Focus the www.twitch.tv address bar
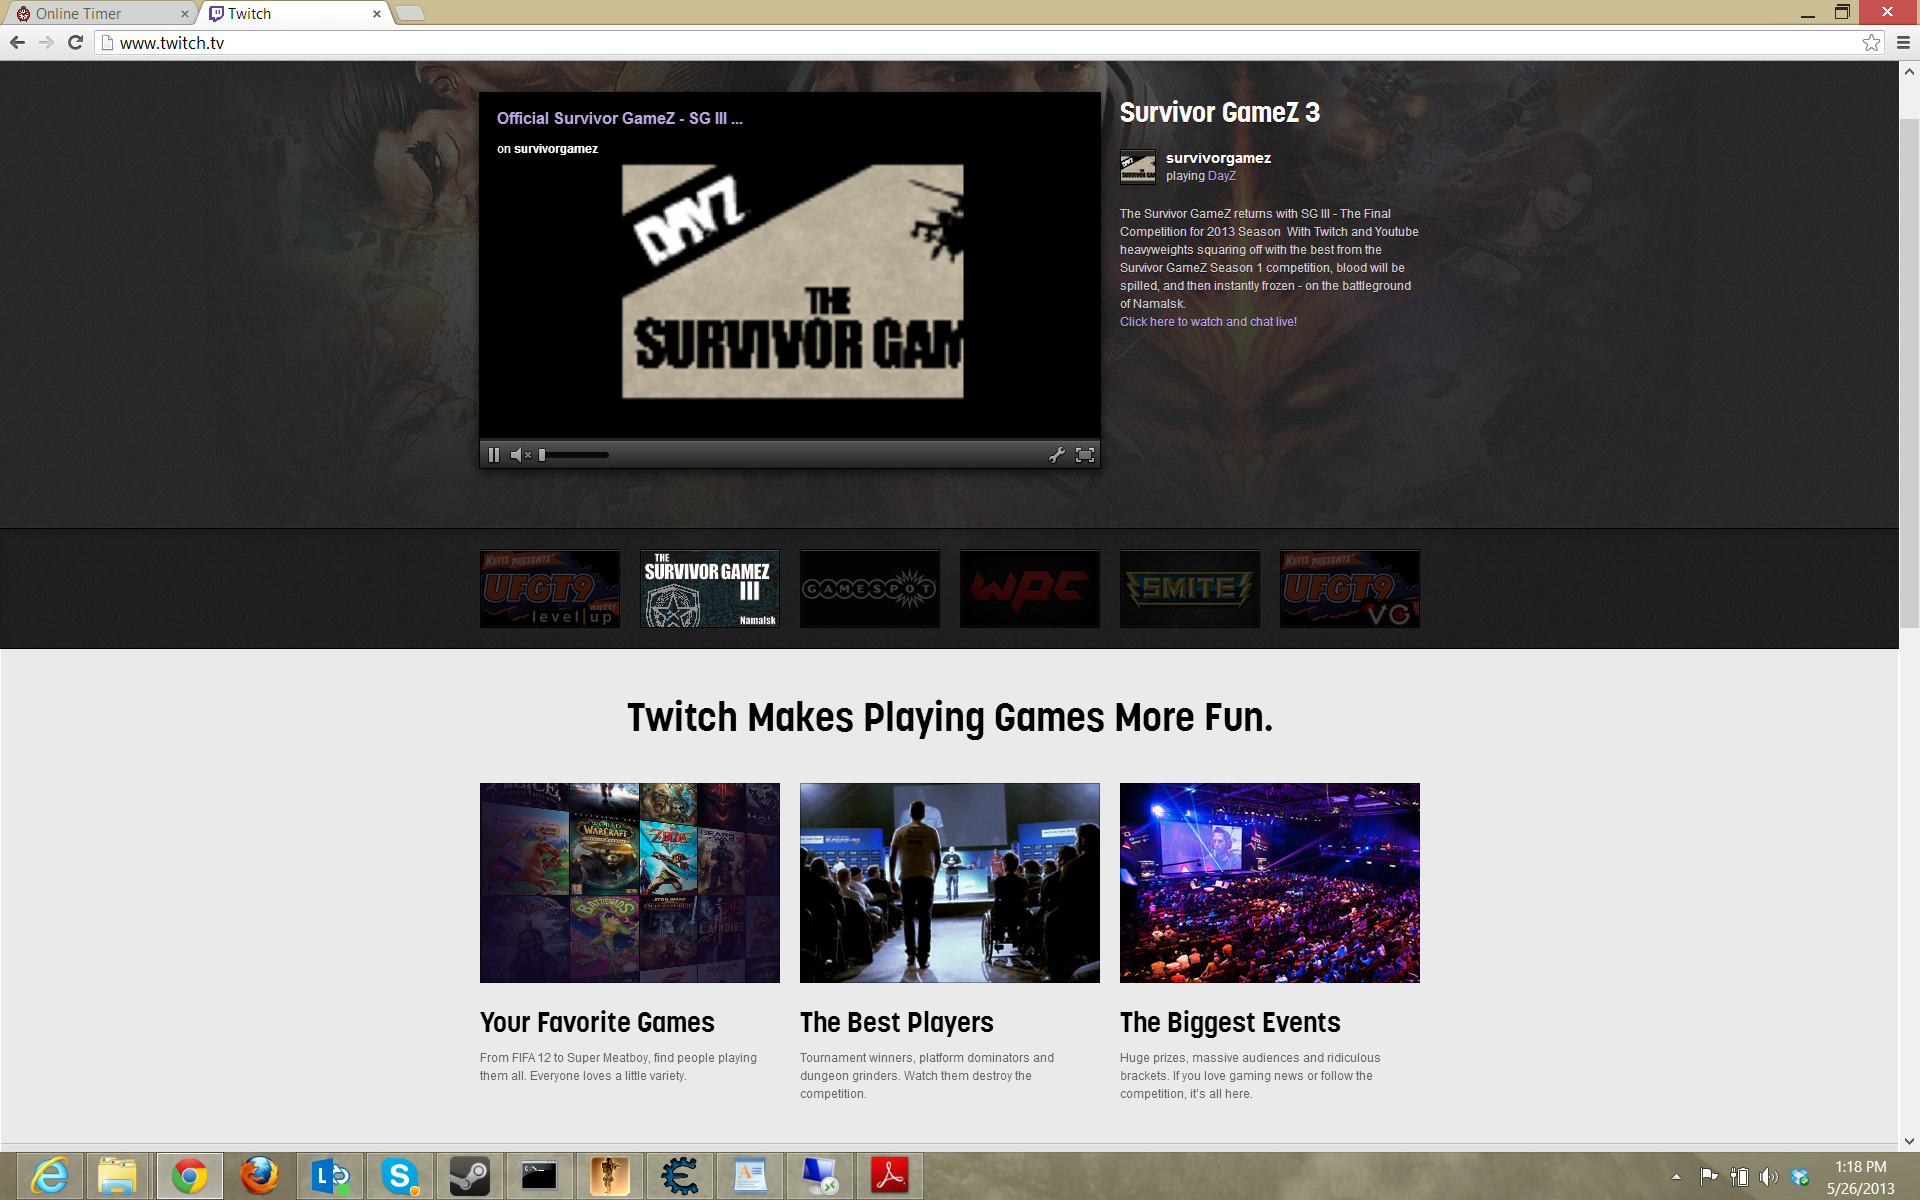The height and width of the screenshot is (1200, 1920). coord(980,43)
